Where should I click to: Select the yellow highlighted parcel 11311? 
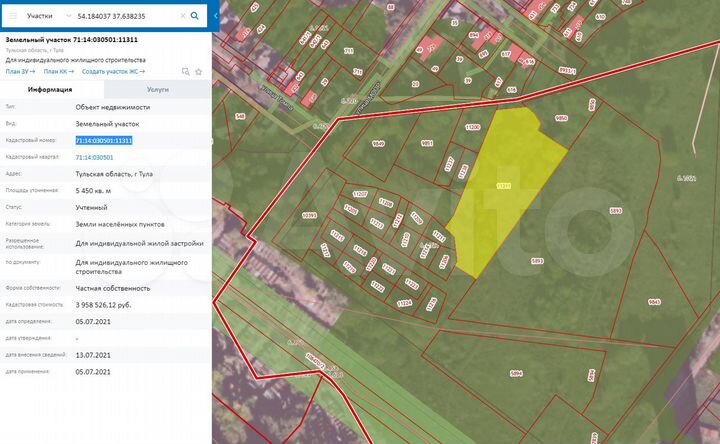pos(504,186)
